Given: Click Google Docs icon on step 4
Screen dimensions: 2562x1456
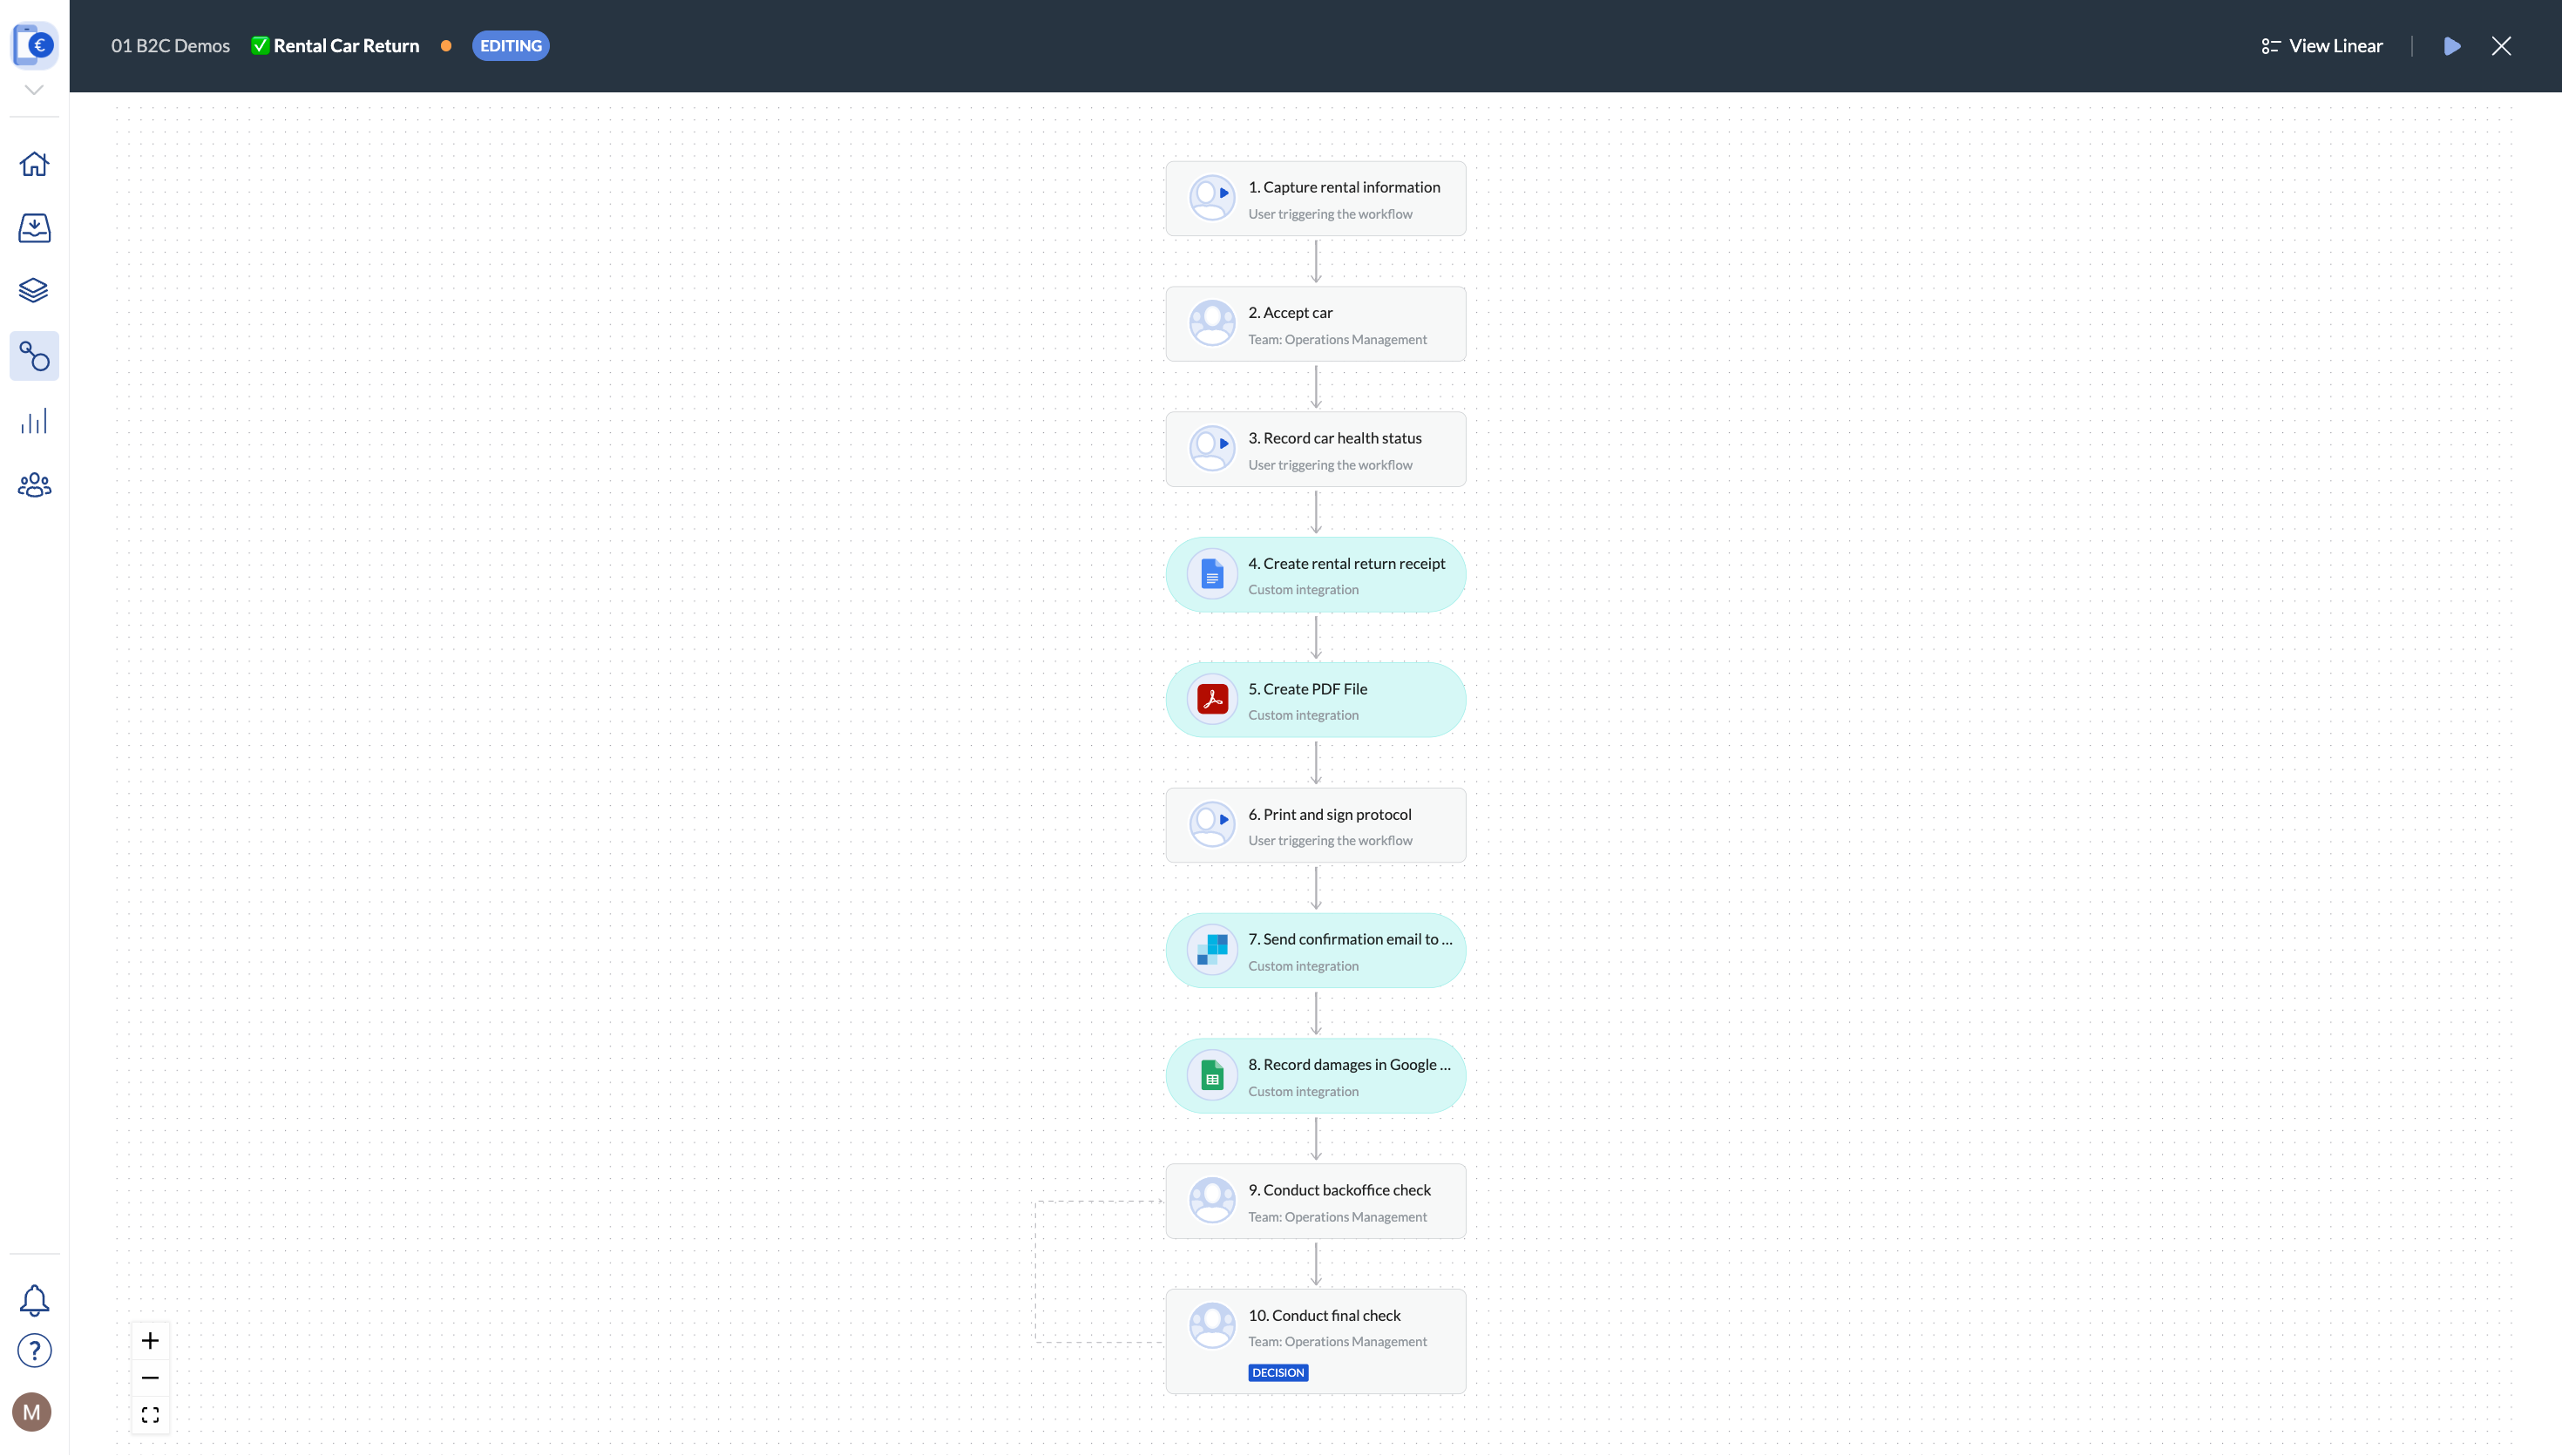Looking at the screenshot, I should pyautogui.click(x=1212, y=574).
